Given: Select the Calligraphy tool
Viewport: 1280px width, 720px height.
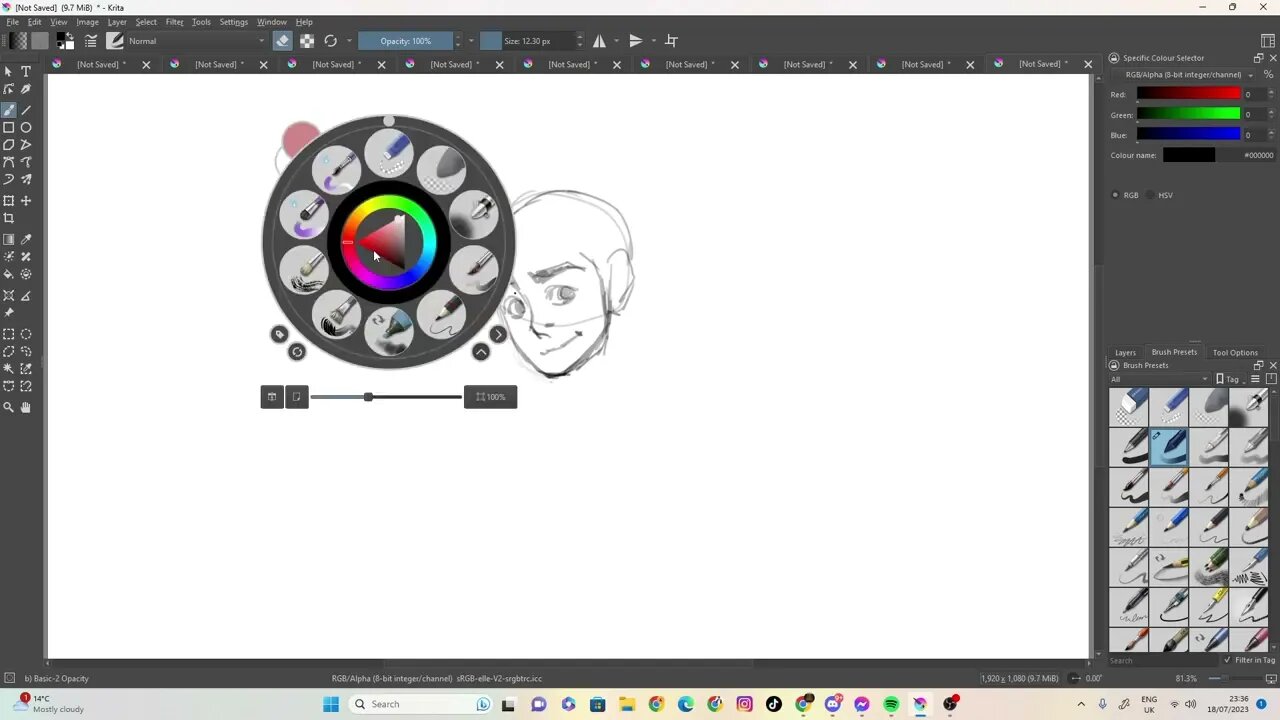Looking at the screenshot, I should coord(26,90).
